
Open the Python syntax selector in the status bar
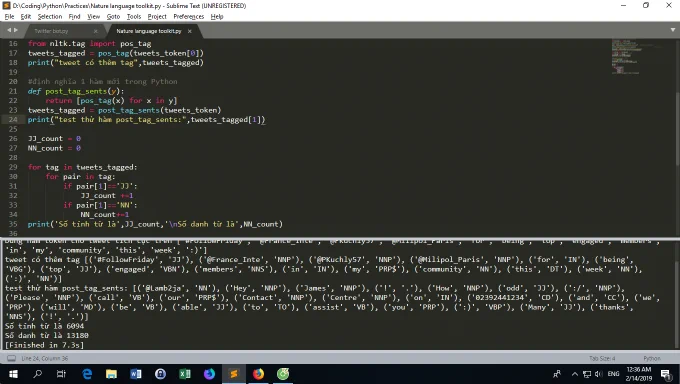pyautogui.click(x=652, y=358)
